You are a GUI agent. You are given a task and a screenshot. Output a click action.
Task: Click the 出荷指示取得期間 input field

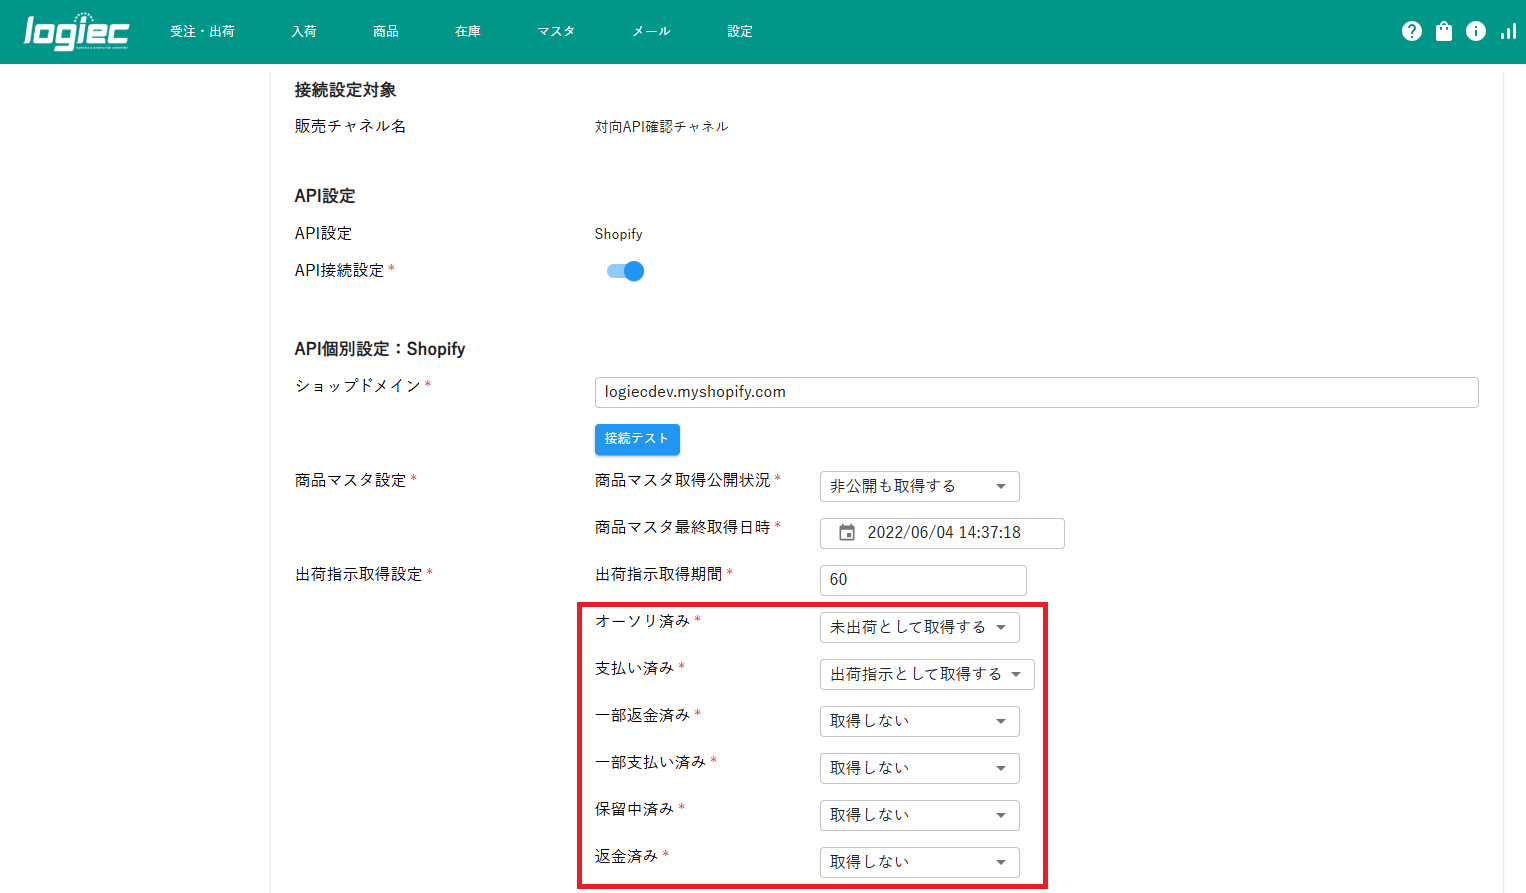click(x=922, y=580)
